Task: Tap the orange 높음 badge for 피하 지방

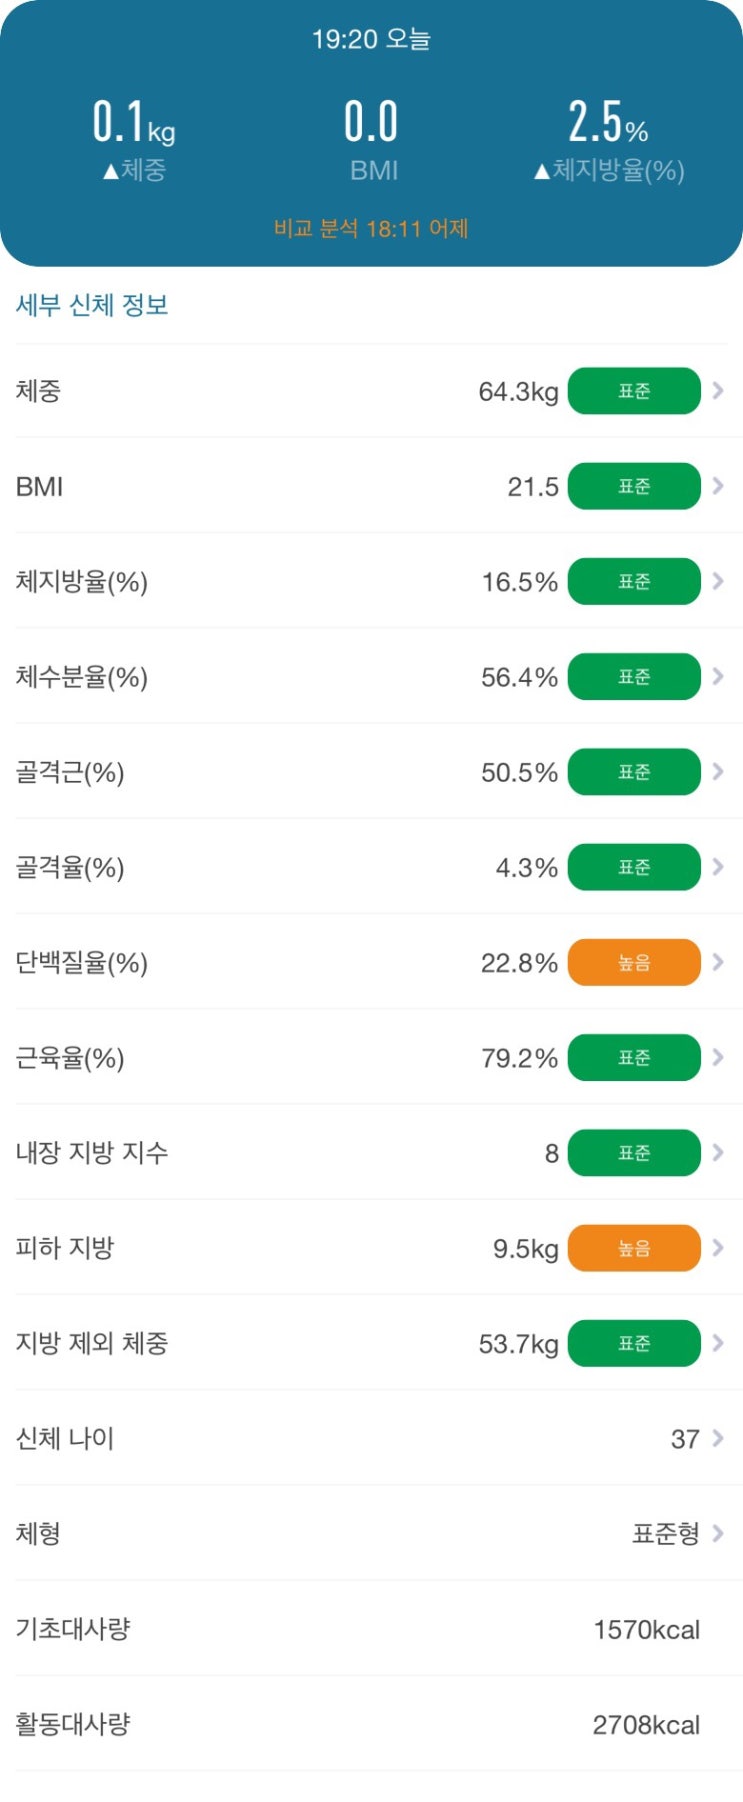Action: [634, 1248]
